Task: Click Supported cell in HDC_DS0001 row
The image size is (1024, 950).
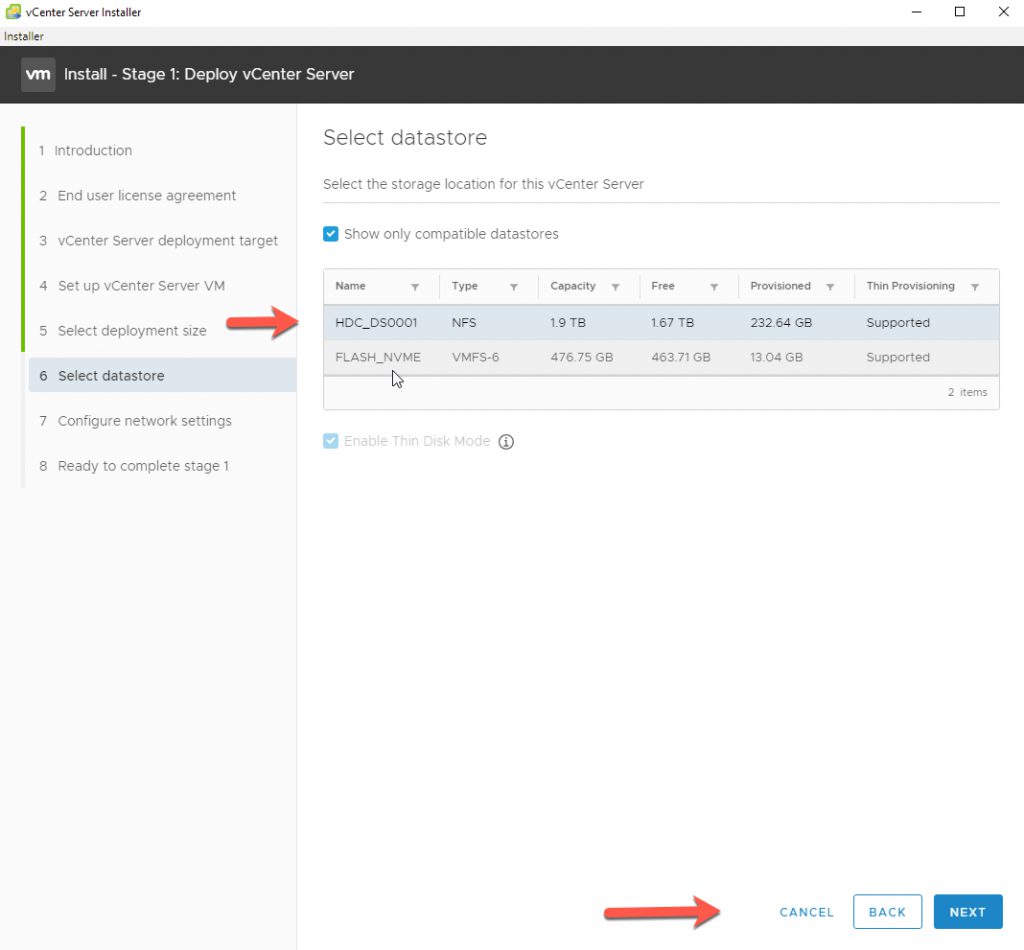Action: coord(898,323)
